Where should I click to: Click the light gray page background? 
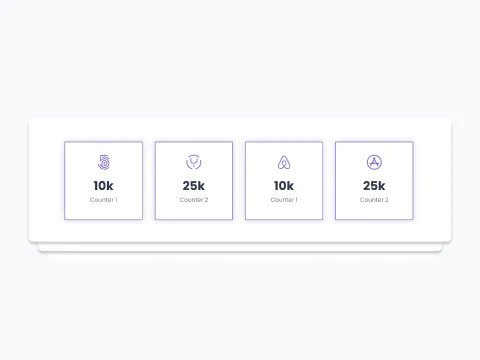(x=240, y=60)
